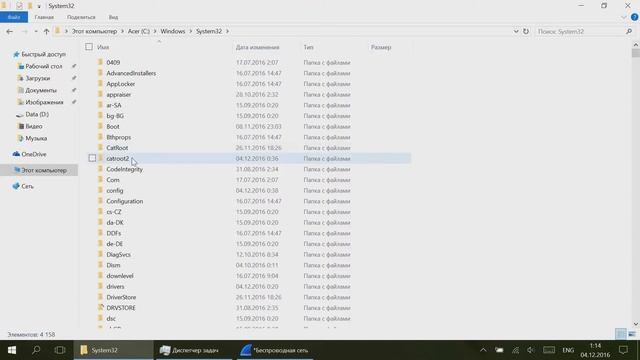Click the Forward navigation arrow
This screenshot has width=640, height=360.
click(x=24, y=31)
